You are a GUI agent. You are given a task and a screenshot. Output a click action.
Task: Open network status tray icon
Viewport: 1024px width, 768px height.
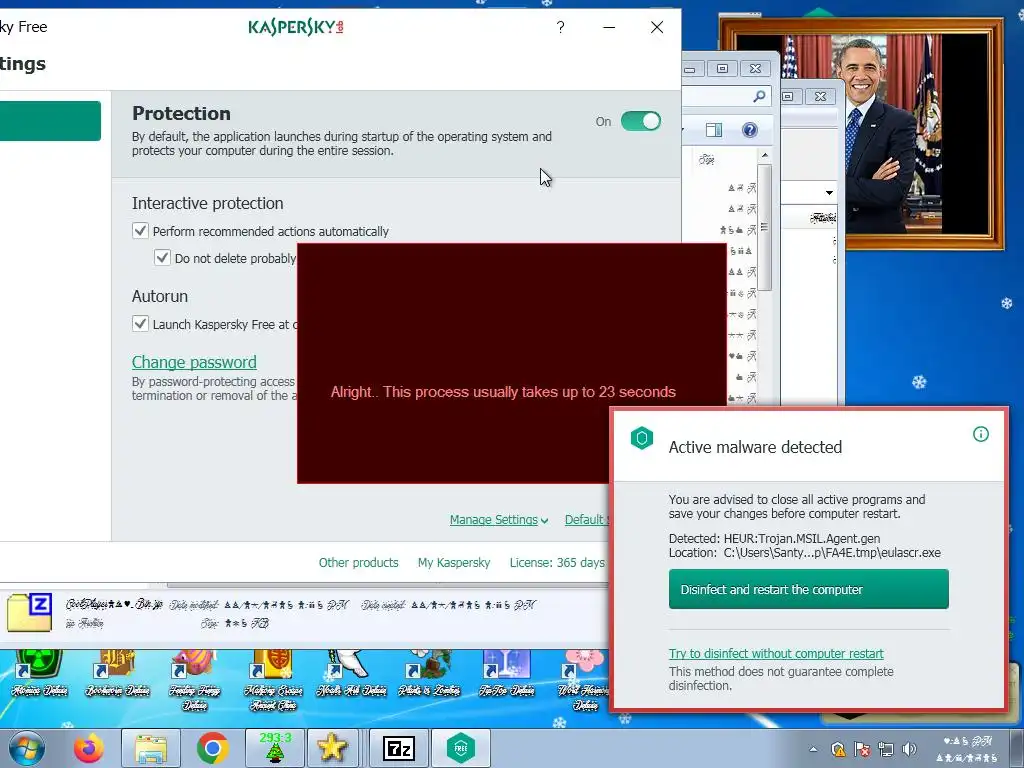tap(886, 749)
